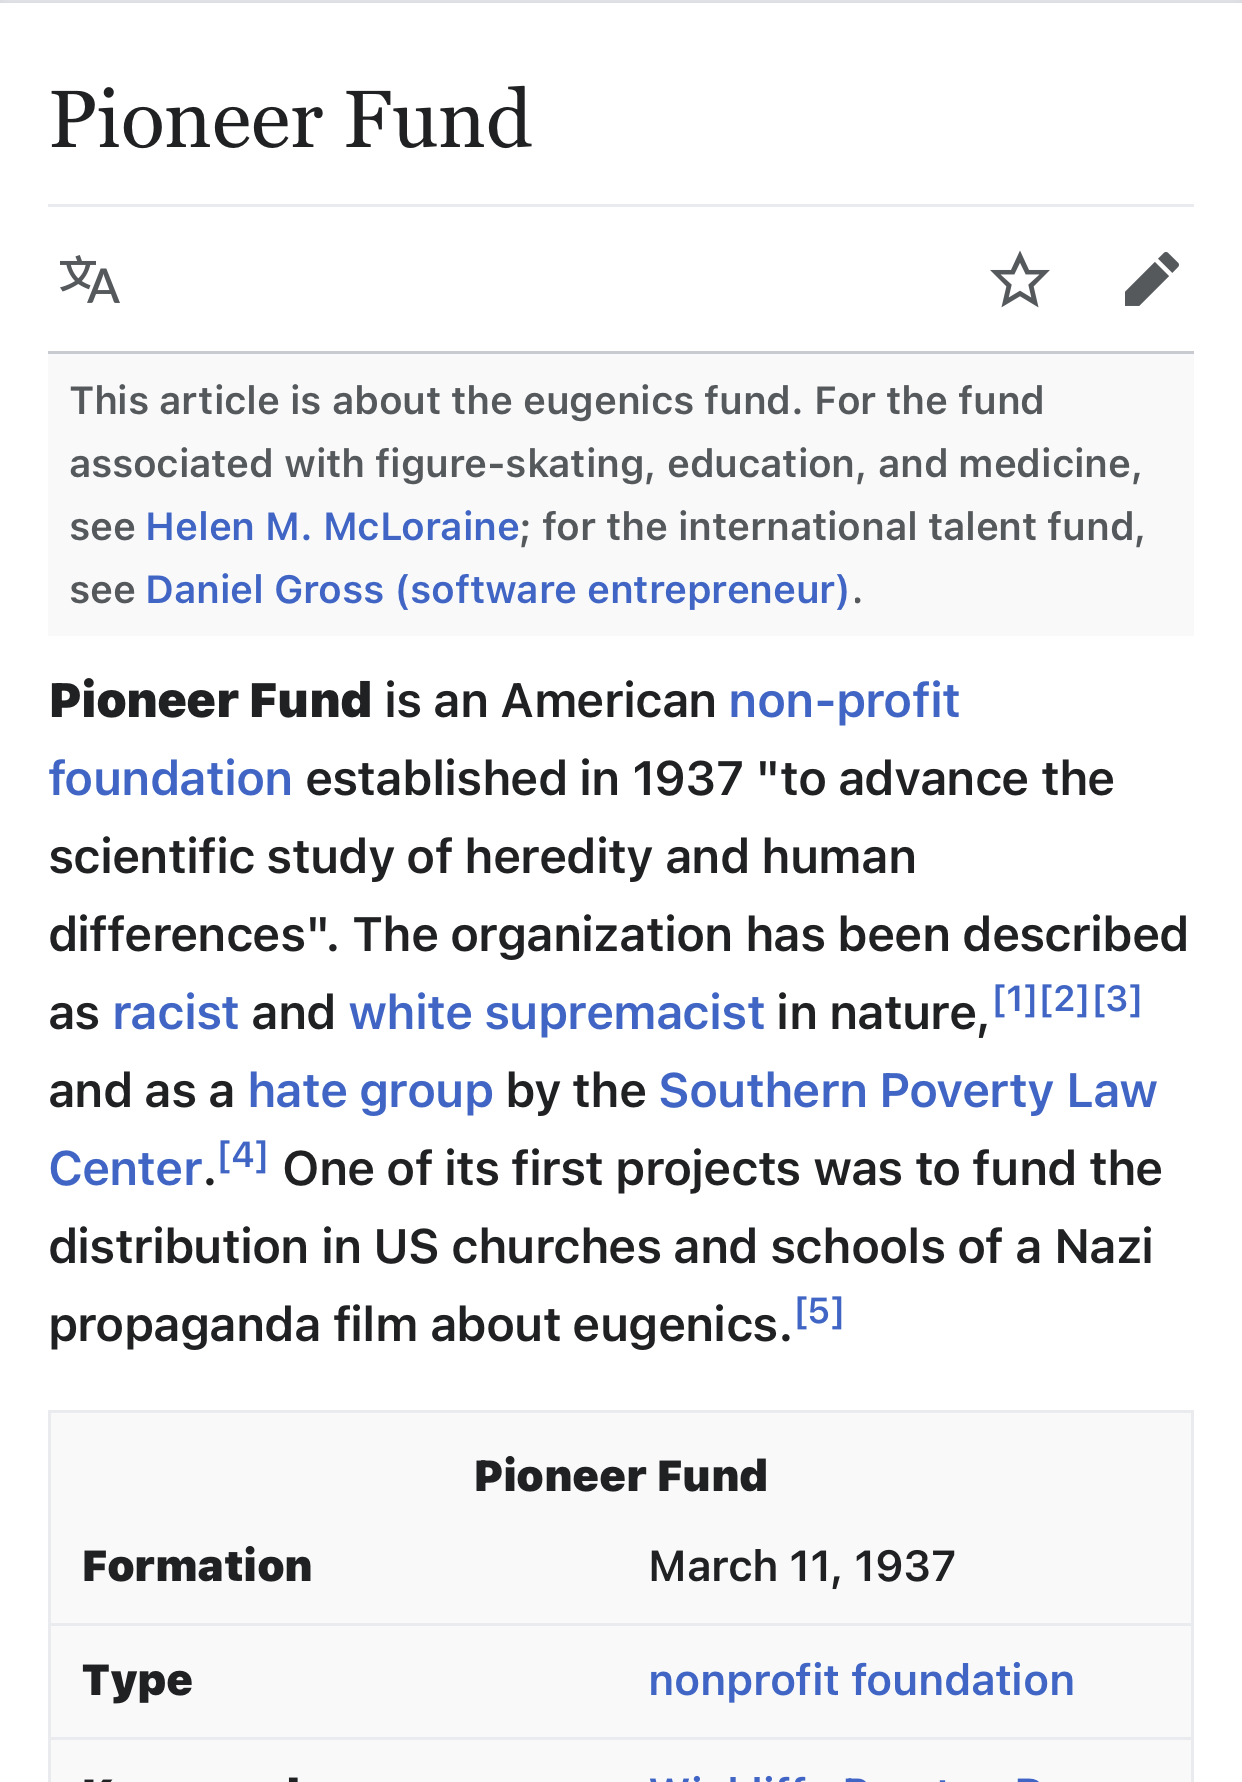Screen dimensions: 1242x1782
Task: Open the language translation icon
Action: point(90,280)
